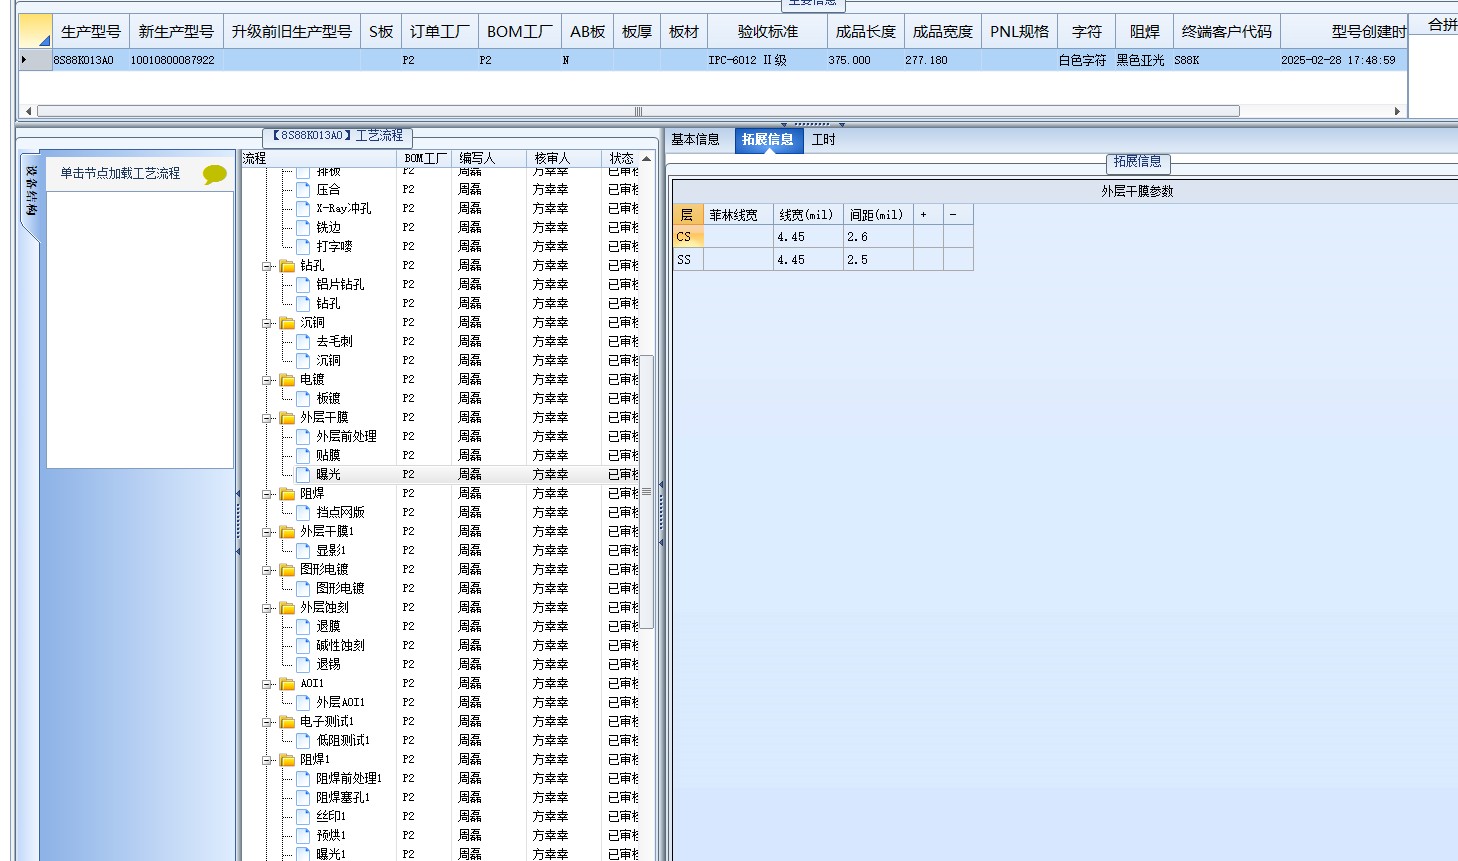
Task: Open the 工时 tab
Action: [x=824, y=140]
